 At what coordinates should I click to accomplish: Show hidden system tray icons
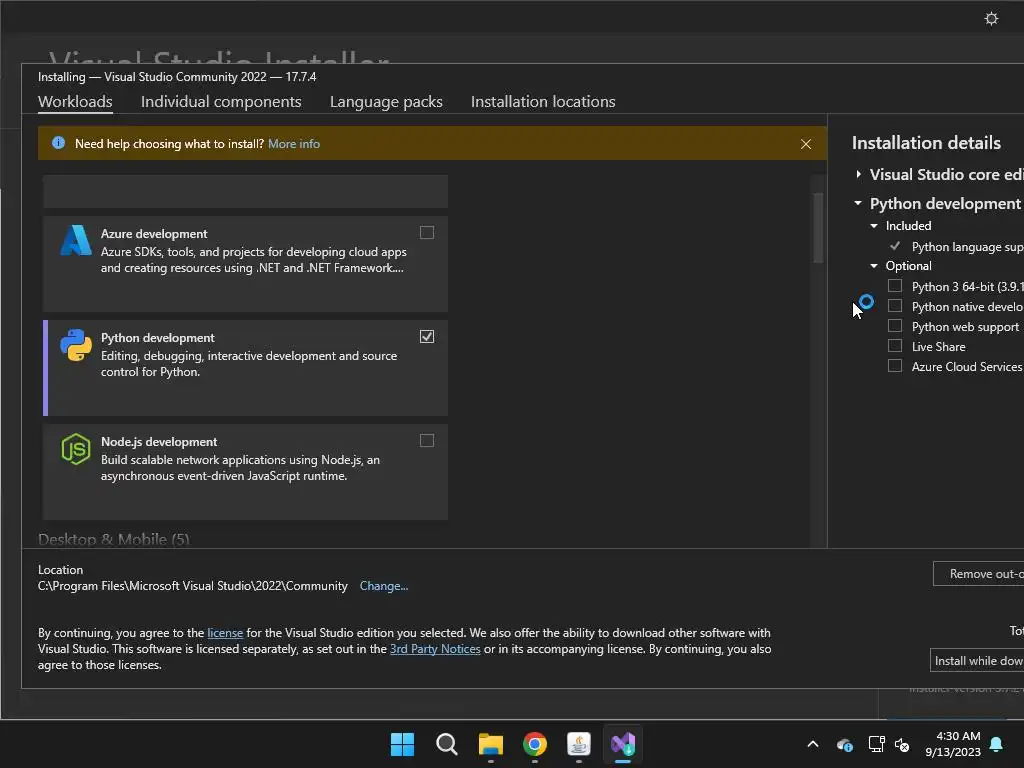click(x=813, y=744)
